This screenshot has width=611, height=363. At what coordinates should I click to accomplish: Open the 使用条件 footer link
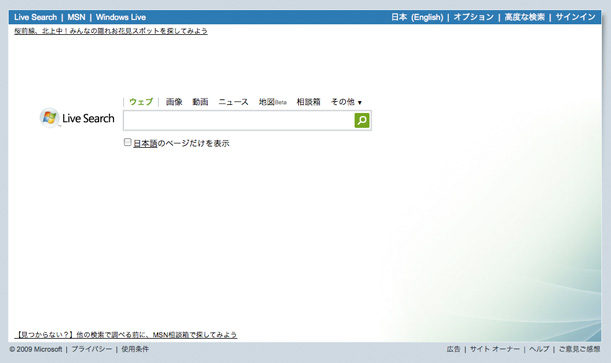pos(135,349)
